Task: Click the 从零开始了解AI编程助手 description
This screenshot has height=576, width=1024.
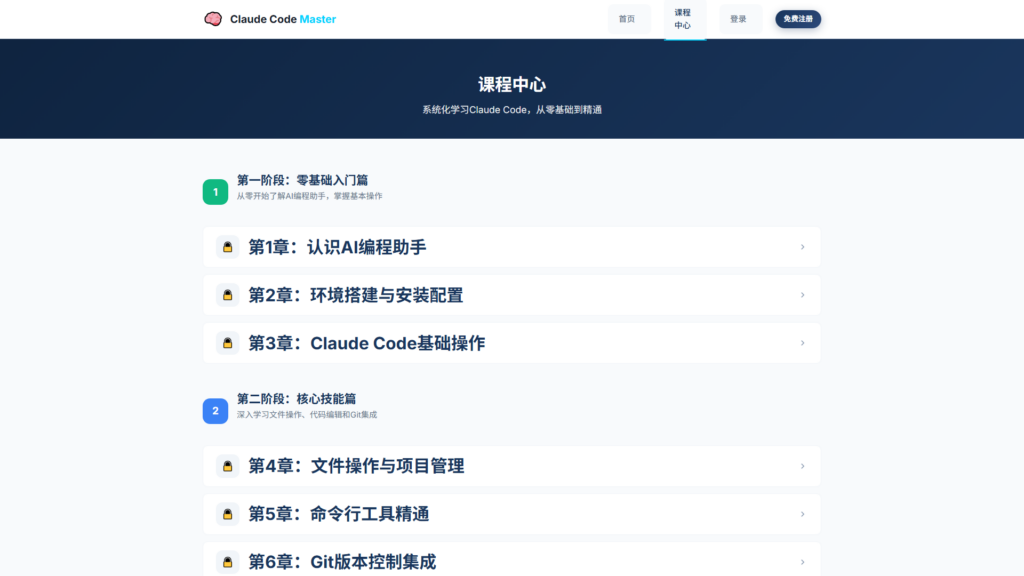Action: coord(310,196)
